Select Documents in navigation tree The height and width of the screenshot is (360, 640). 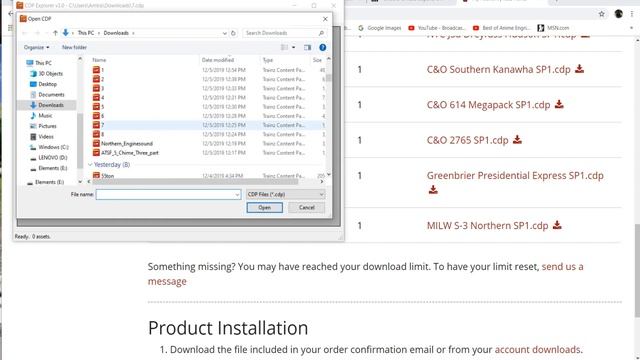(51, 95)
